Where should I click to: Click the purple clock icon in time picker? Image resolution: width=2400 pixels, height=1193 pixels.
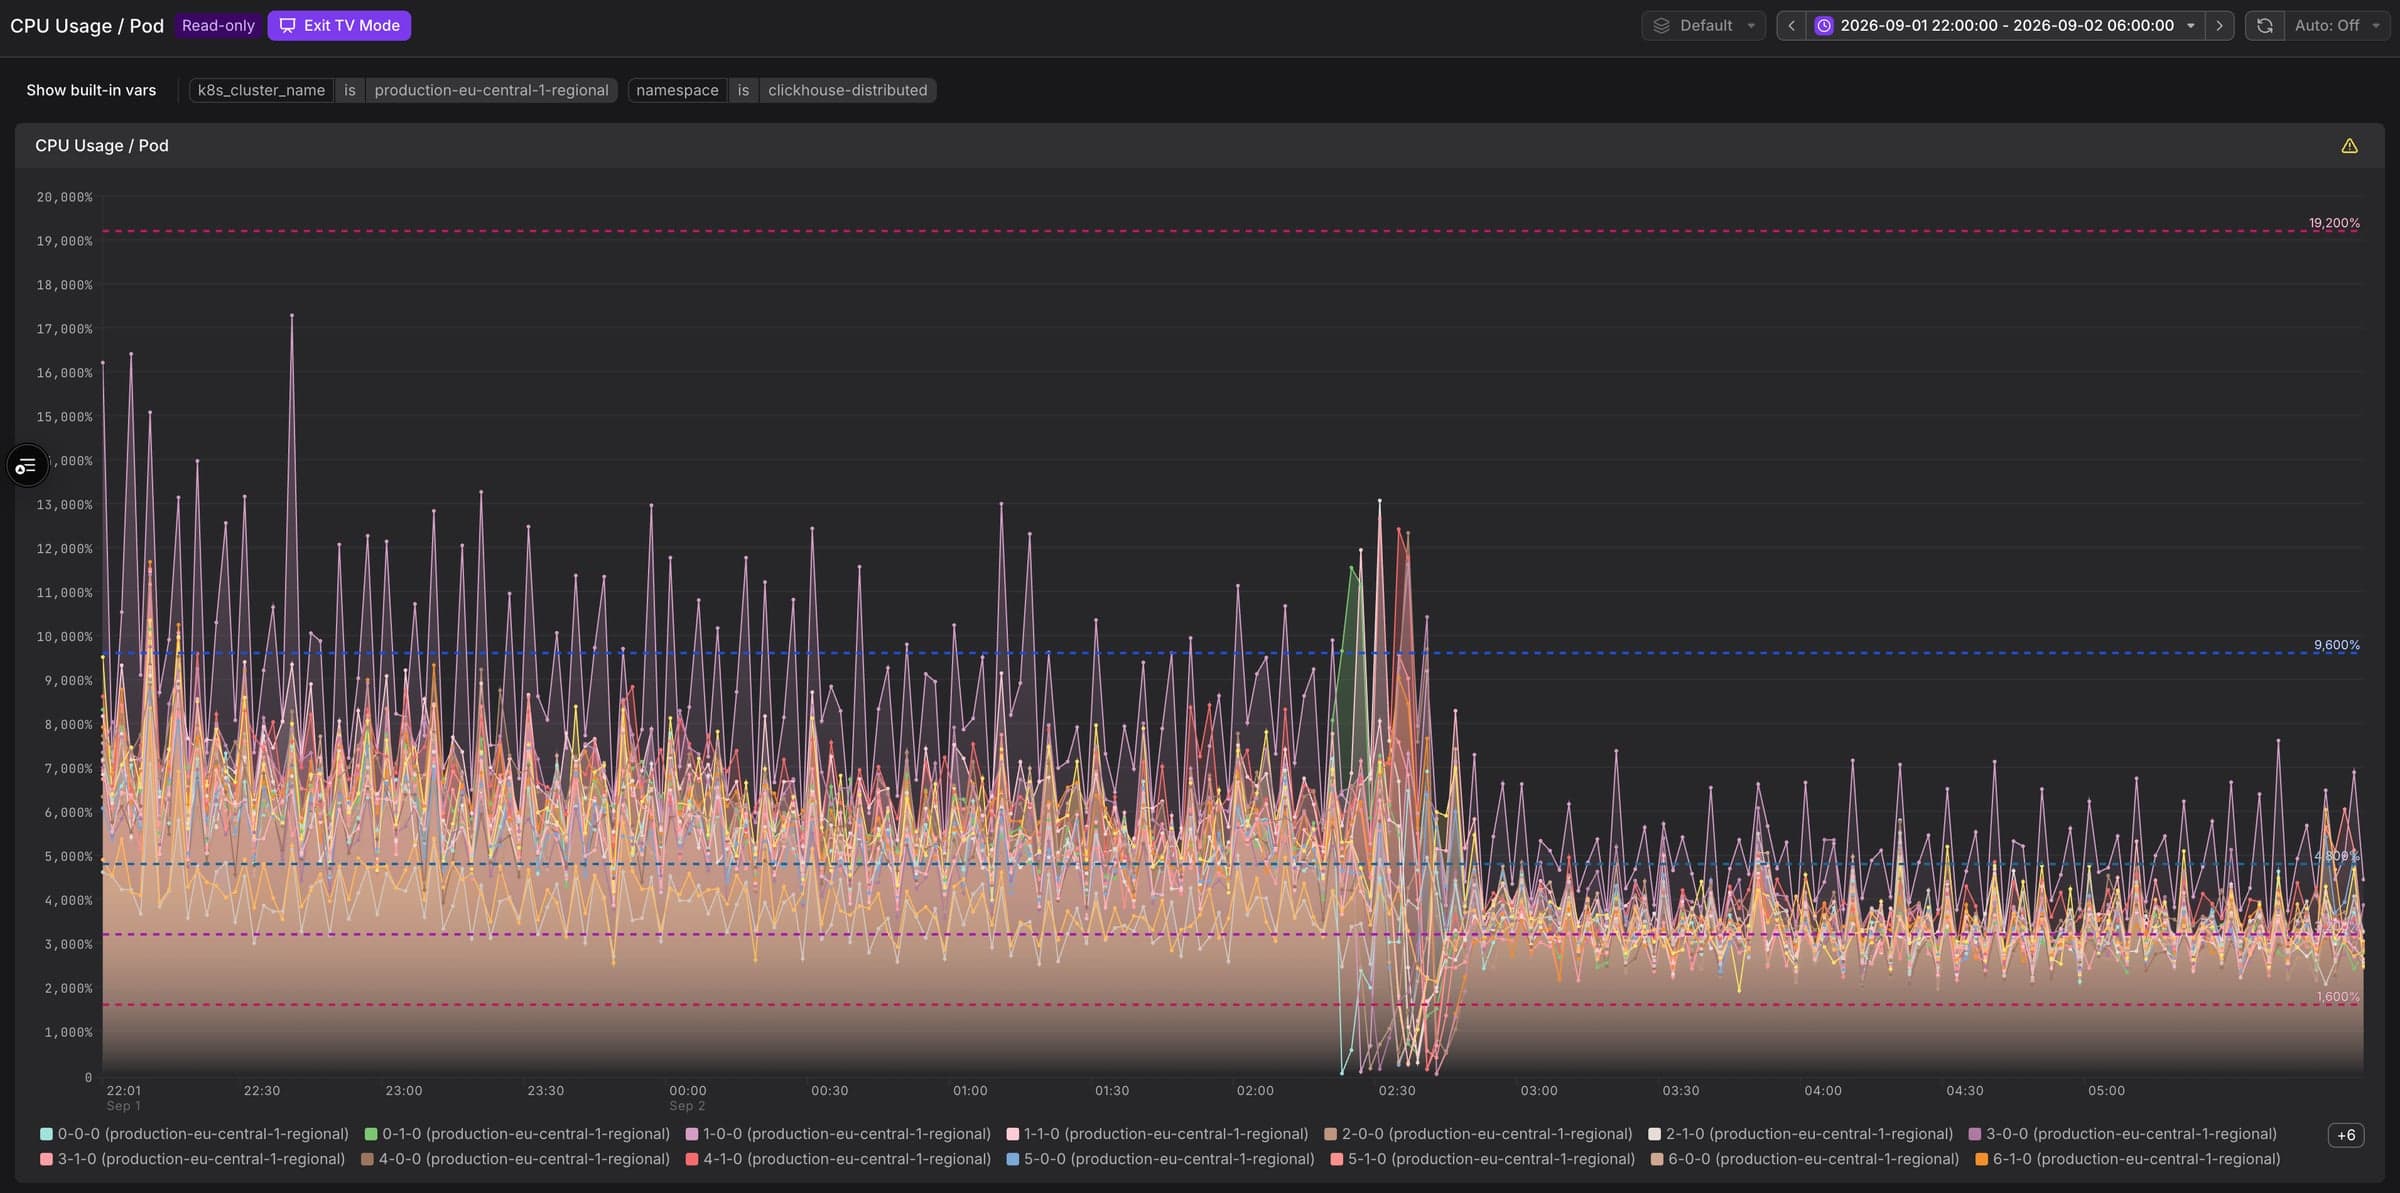(x=1824, y=26)
